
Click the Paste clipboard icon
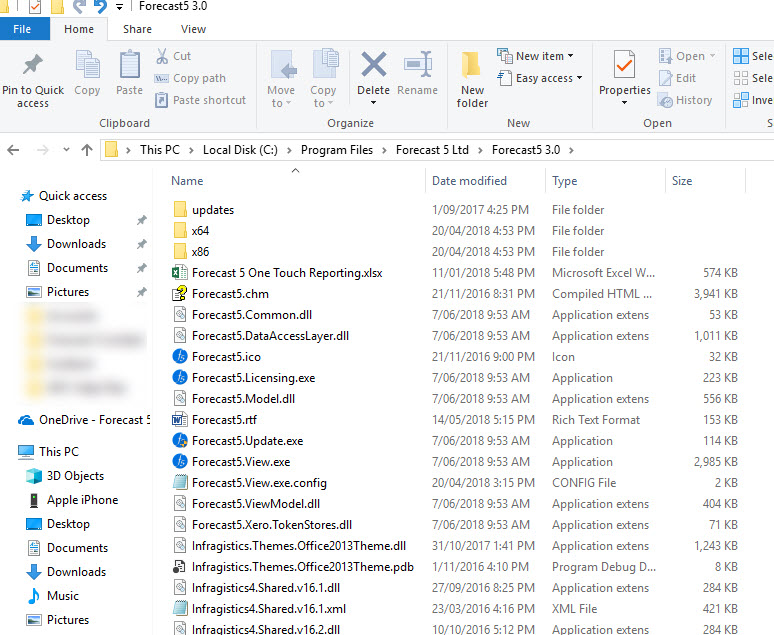129,65
